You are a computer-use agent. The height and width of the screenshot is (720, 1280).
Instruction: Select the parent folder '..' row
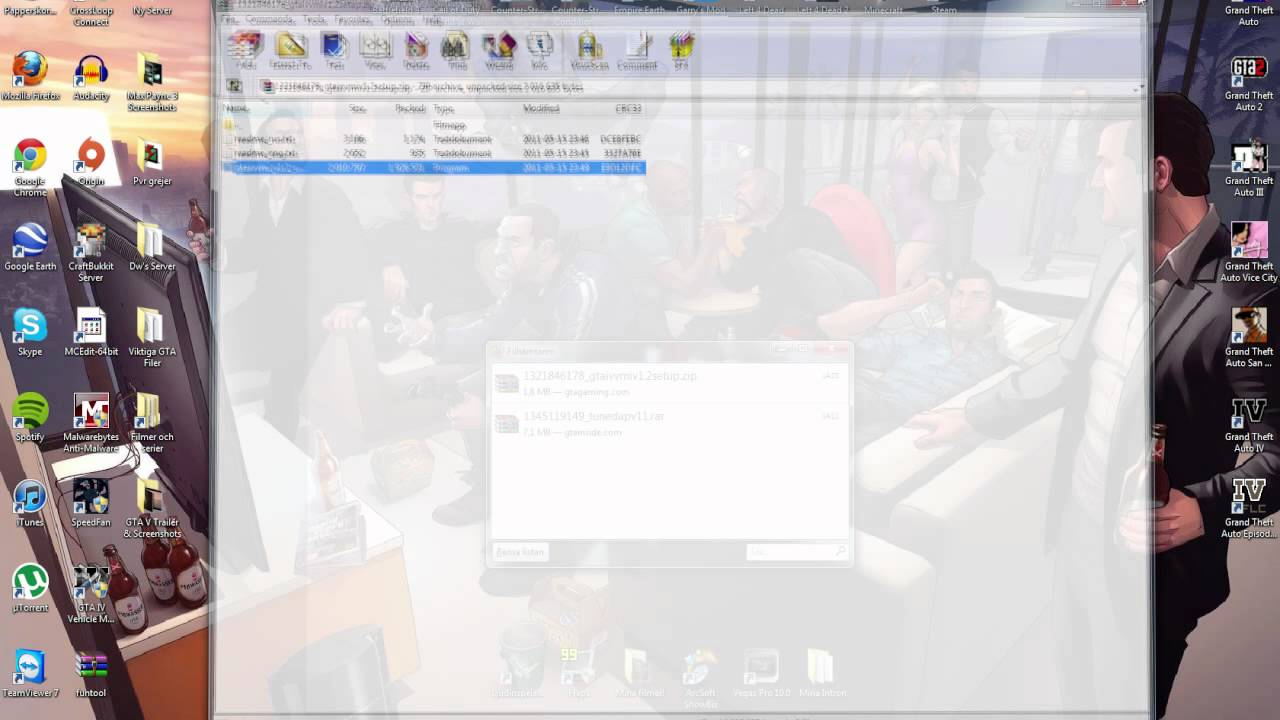[x=433, y=126]
